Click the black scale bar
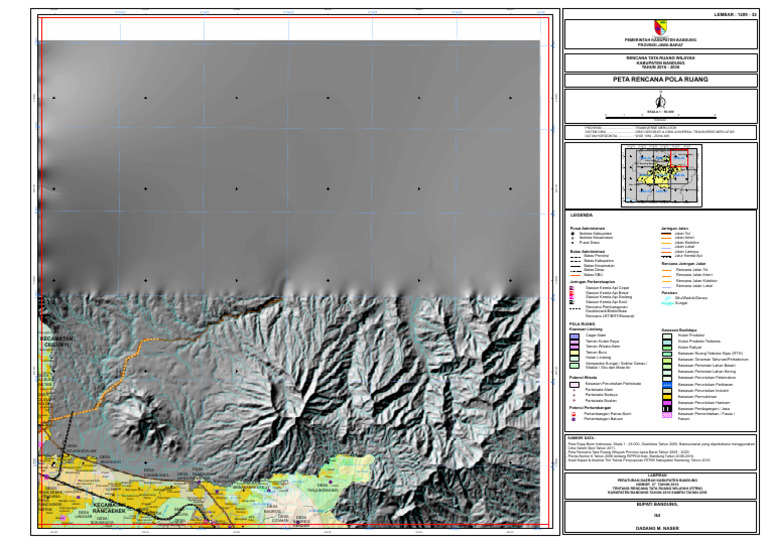This screenshot has height=542, width=768. 661,118
